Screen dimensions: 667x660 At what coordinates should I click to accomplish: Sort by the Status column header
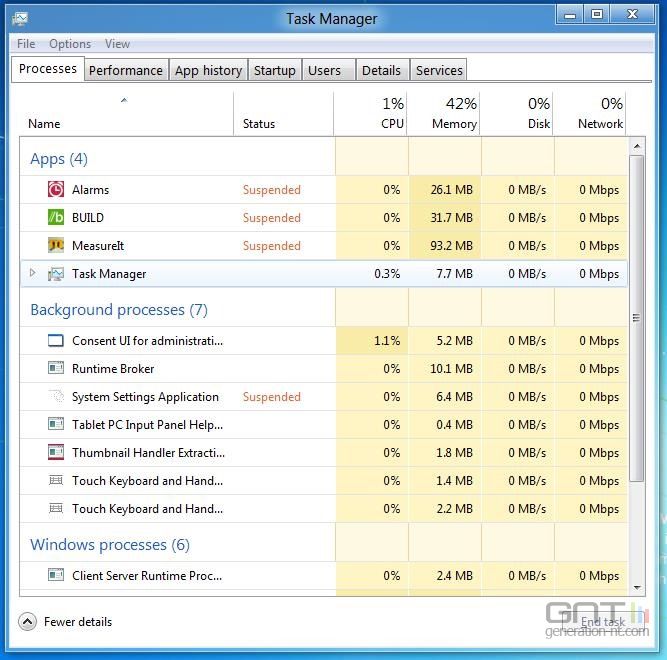coord(283,114)
